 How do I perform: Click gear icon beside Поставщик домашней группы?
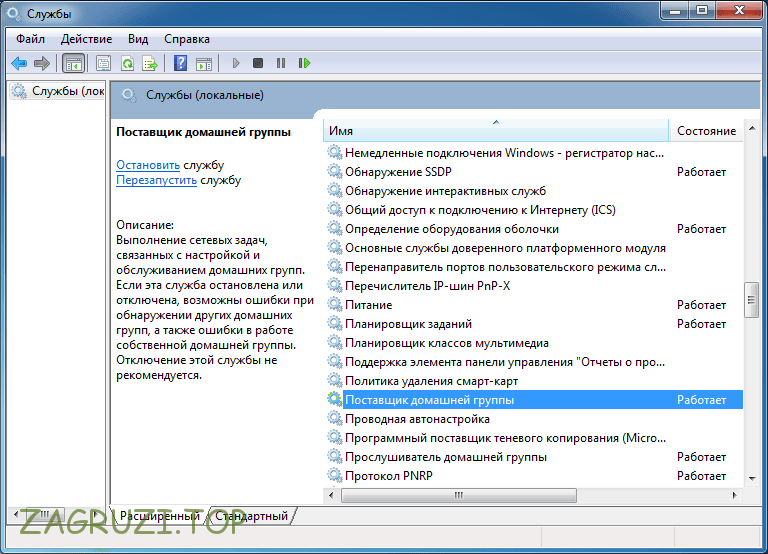coord(335,399)
